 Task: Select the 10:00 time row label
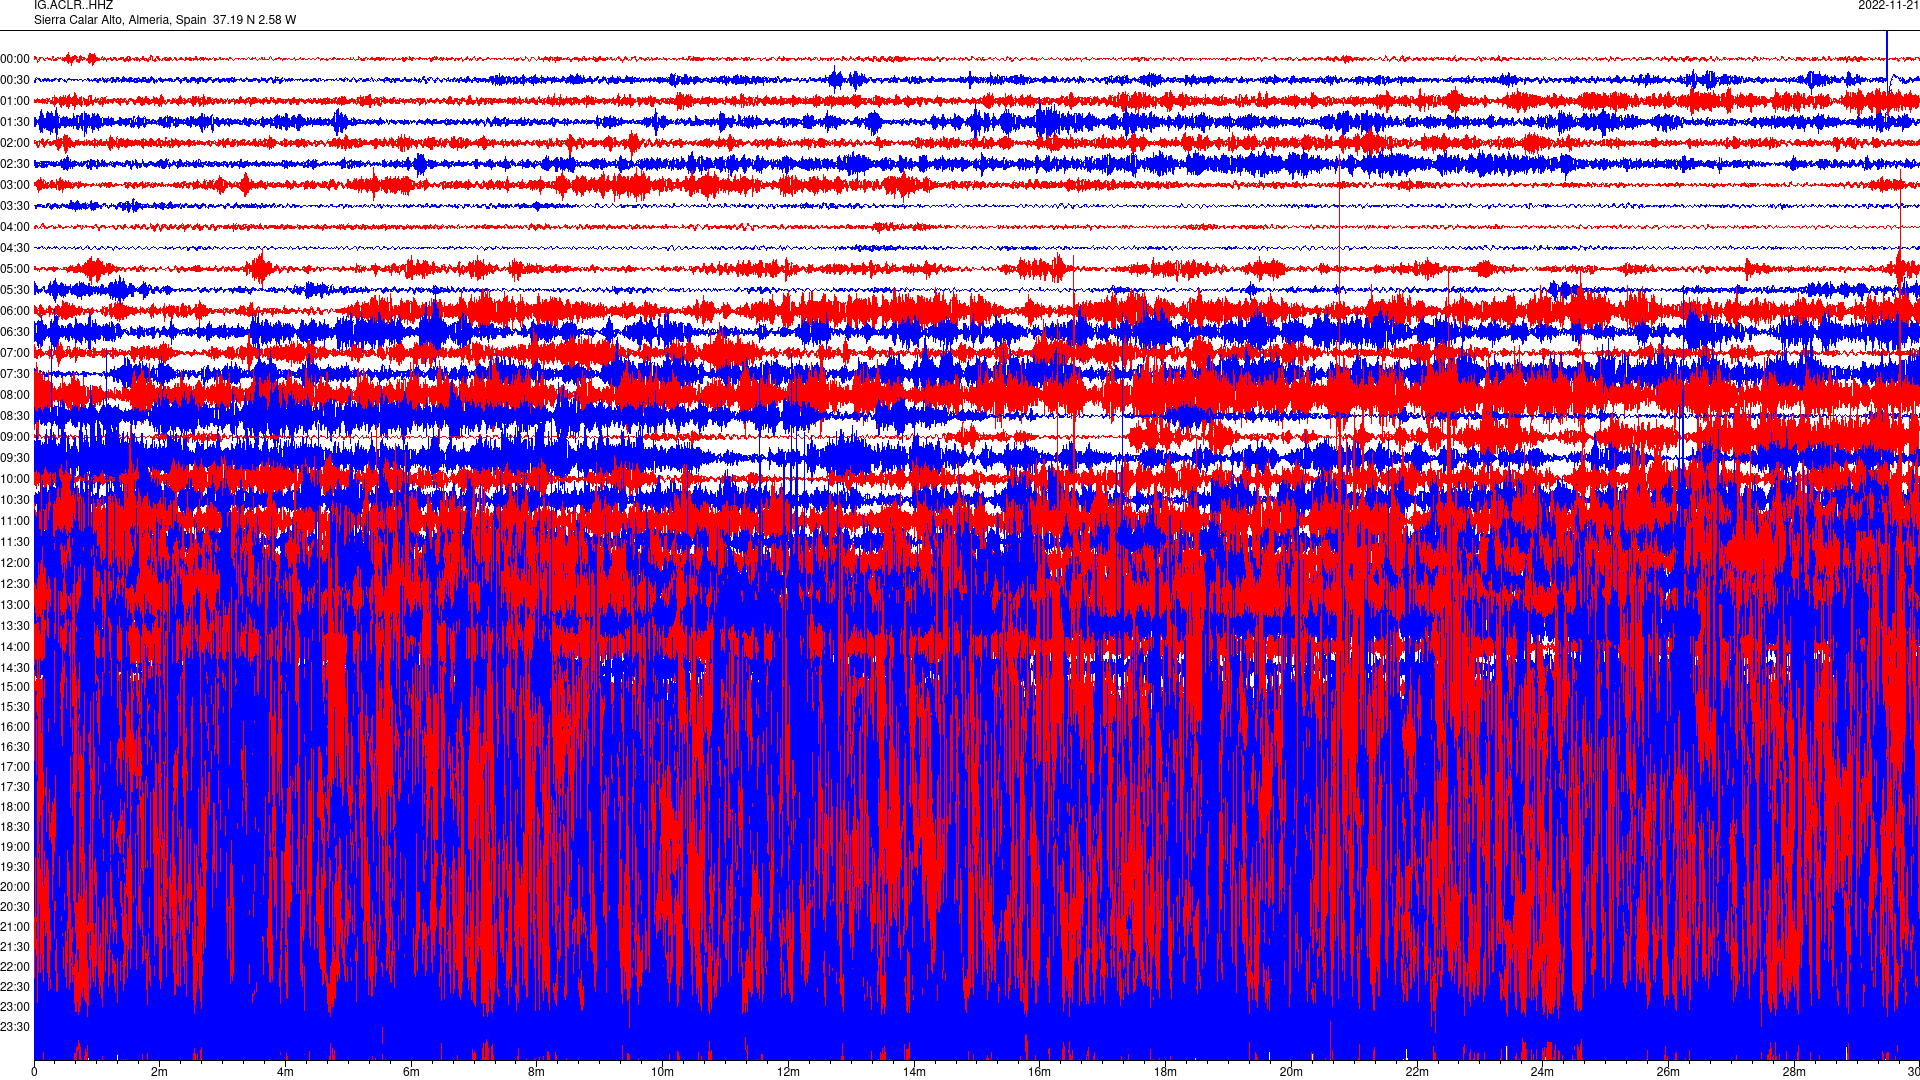15,479
